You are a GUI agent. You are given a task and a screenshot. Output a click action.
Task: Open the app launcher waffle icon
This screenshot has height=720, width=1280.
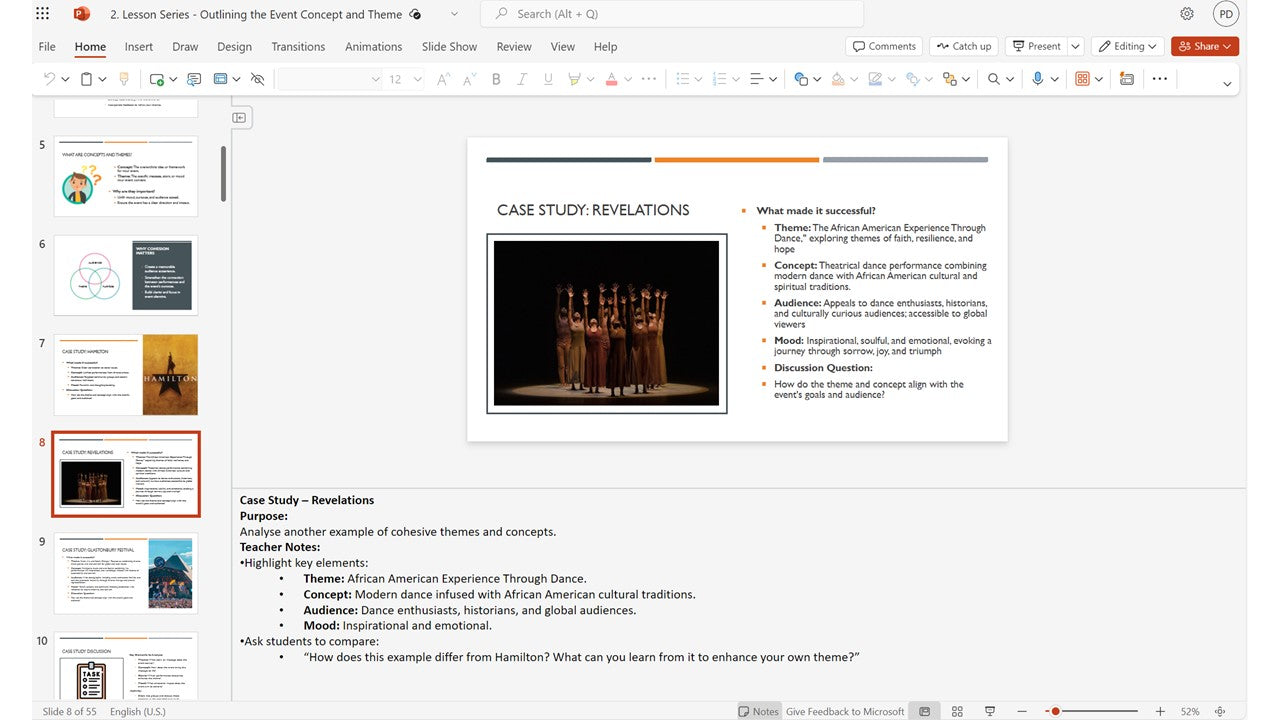[x=42, y=14]
